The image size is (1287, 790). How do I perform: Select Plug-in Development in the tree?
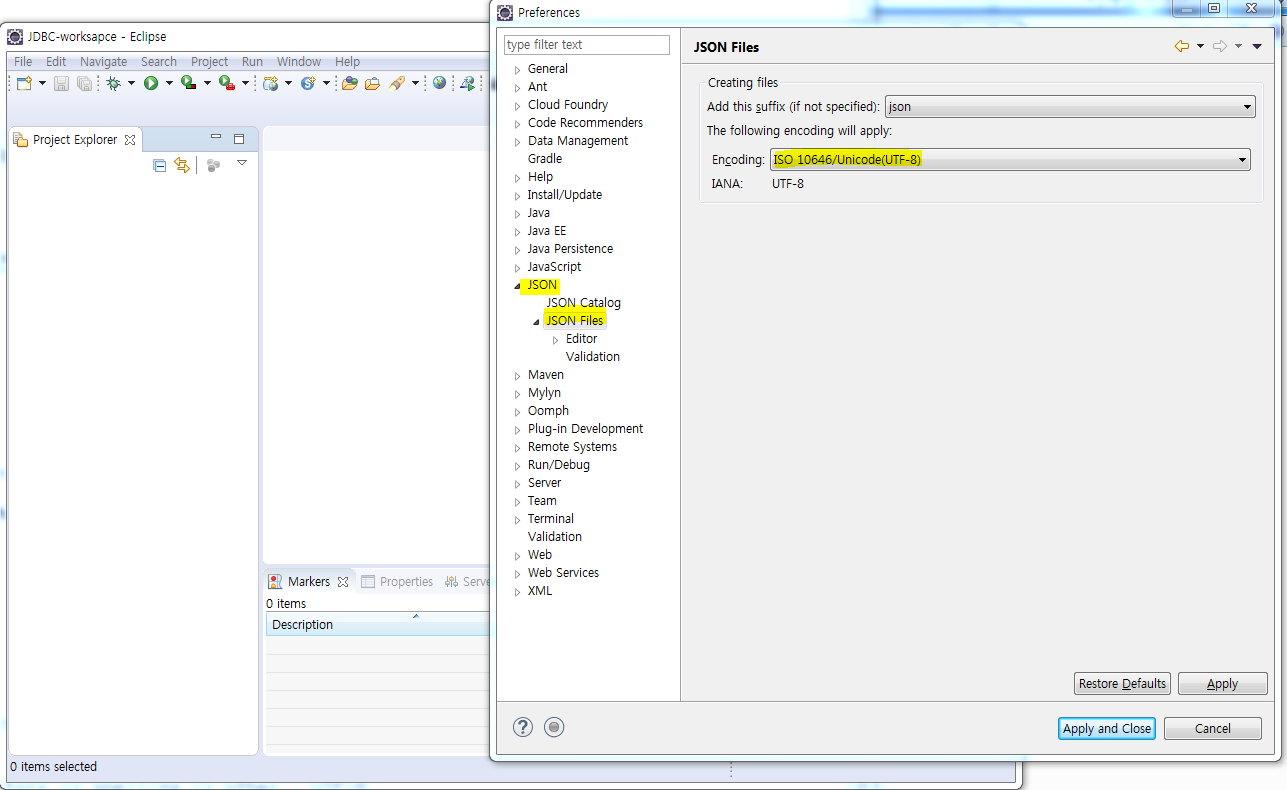click(585, 429)
